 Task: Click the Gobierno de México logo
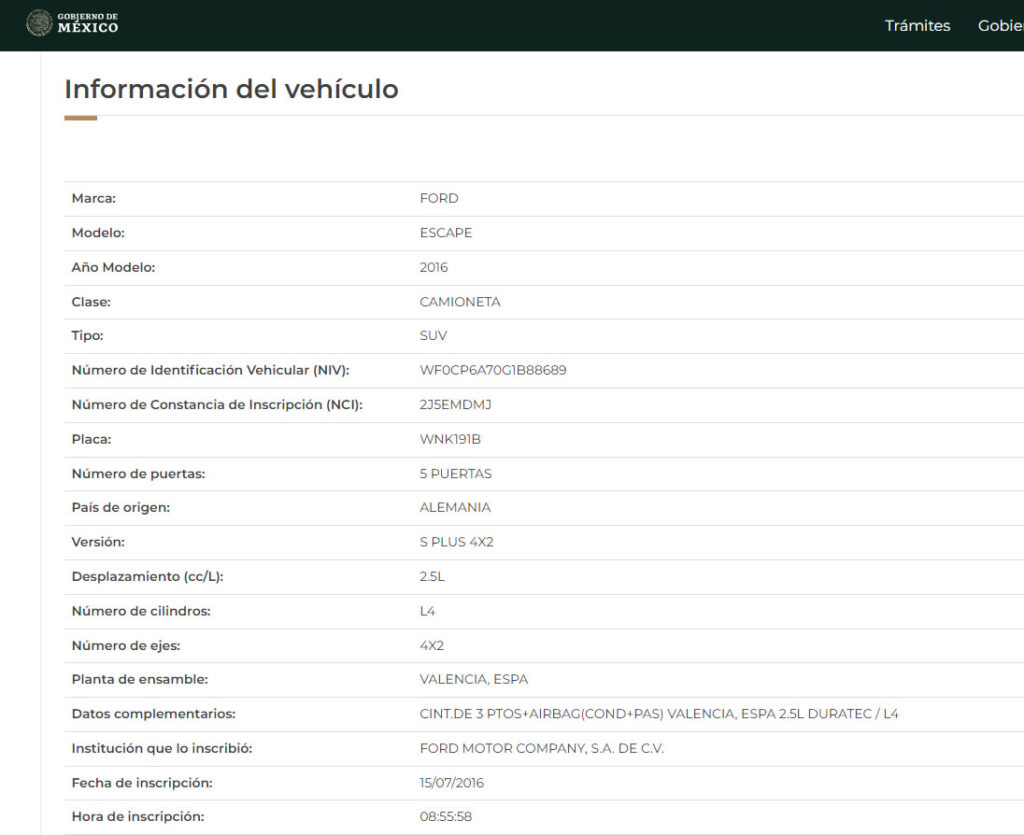pos(72,23)
